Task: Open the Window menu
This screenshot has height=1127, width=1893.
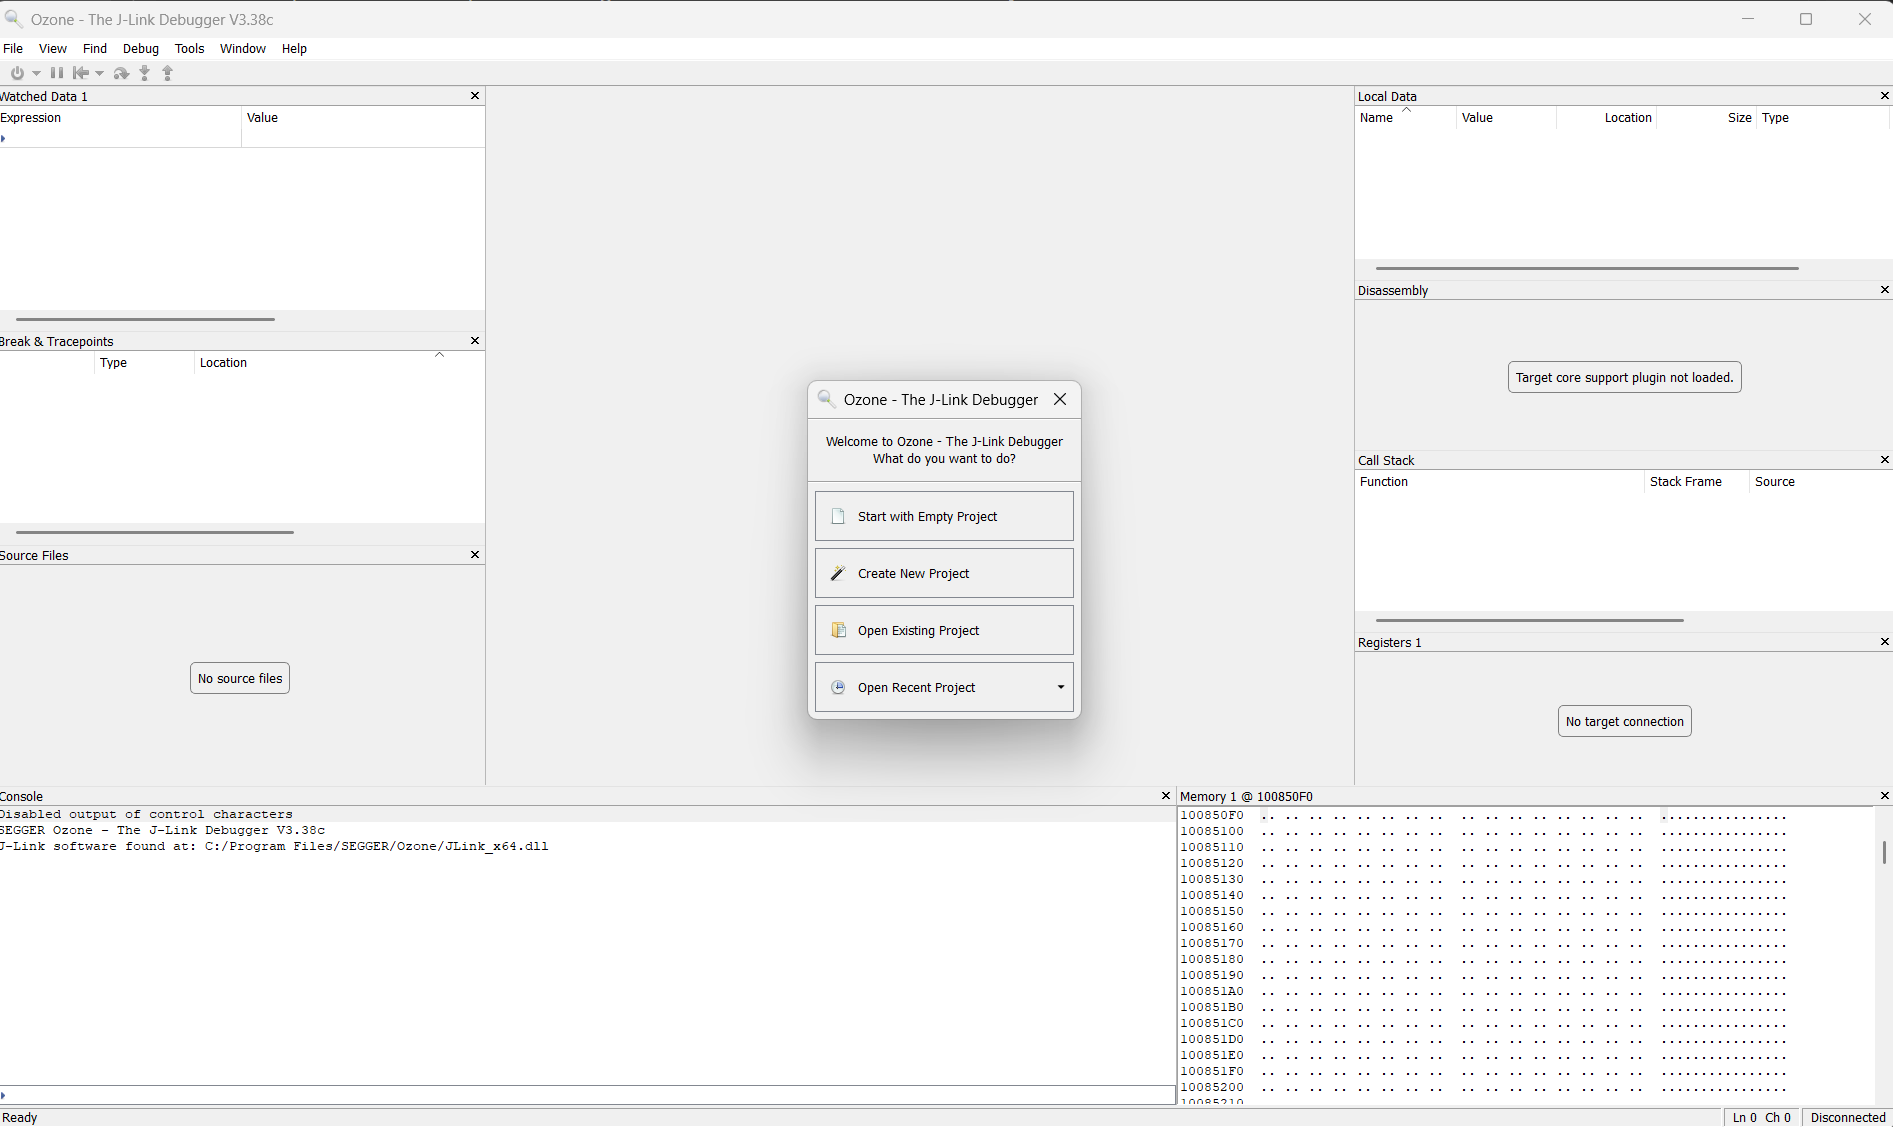Action: pos(243,48)
